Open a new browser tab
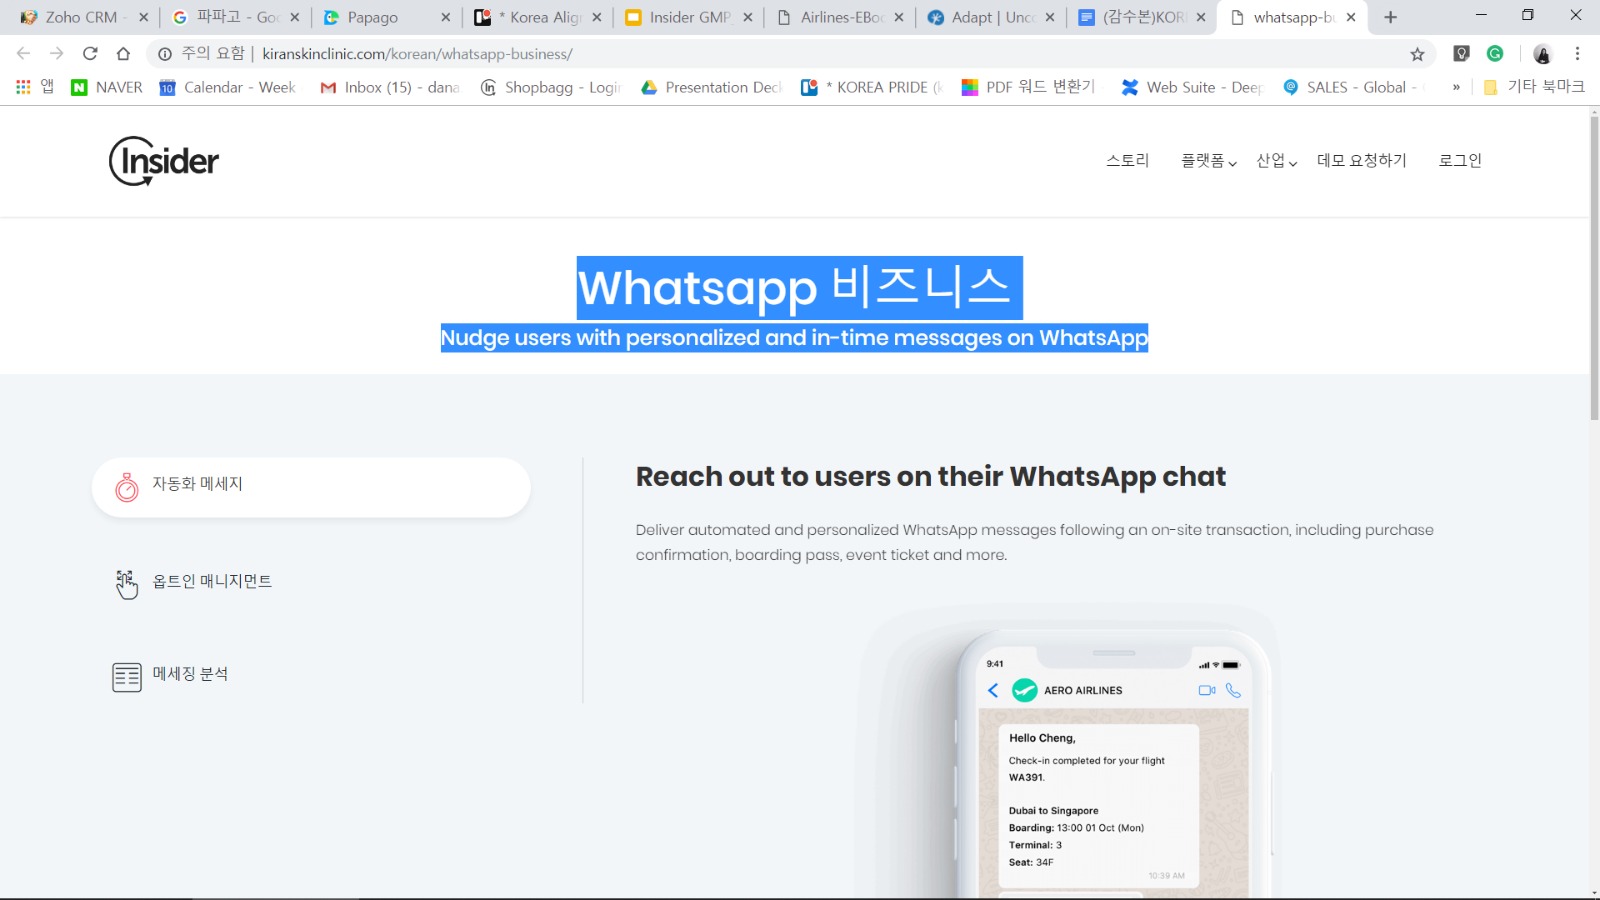Image resolution: width=1600 pixels, height=900 pixels. pyautogui.click(x=1390, y=17)
